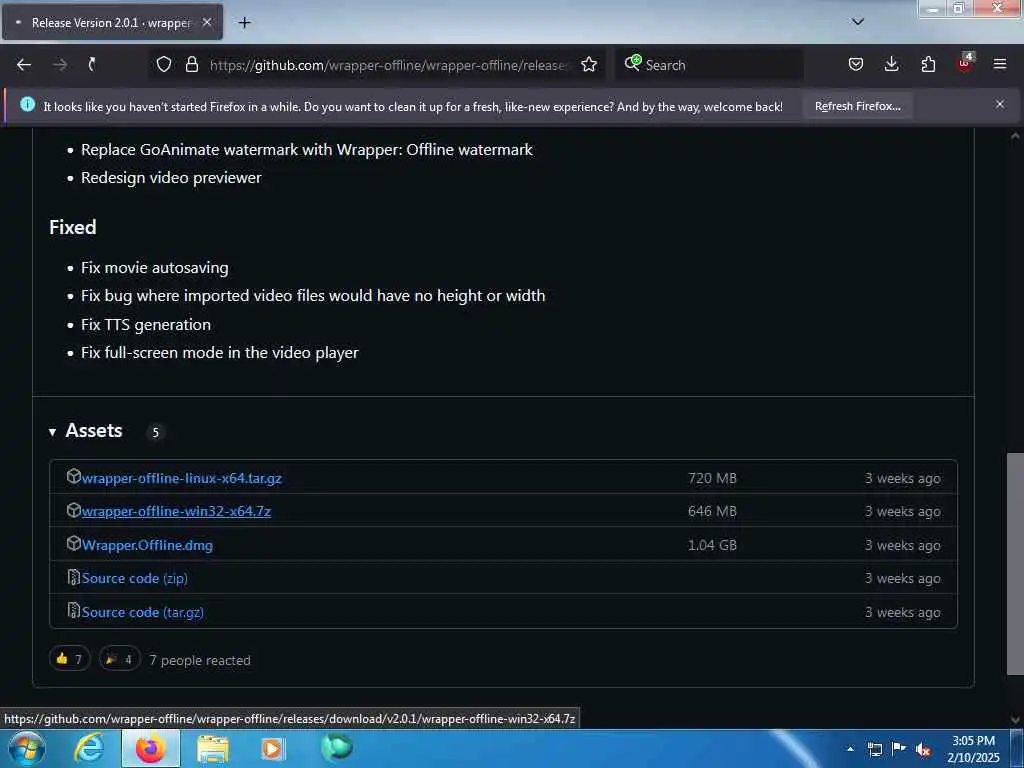The image size is (1024, 768).
Task: Click file icon beside Source code (tar.gz)
Action: 74,610
